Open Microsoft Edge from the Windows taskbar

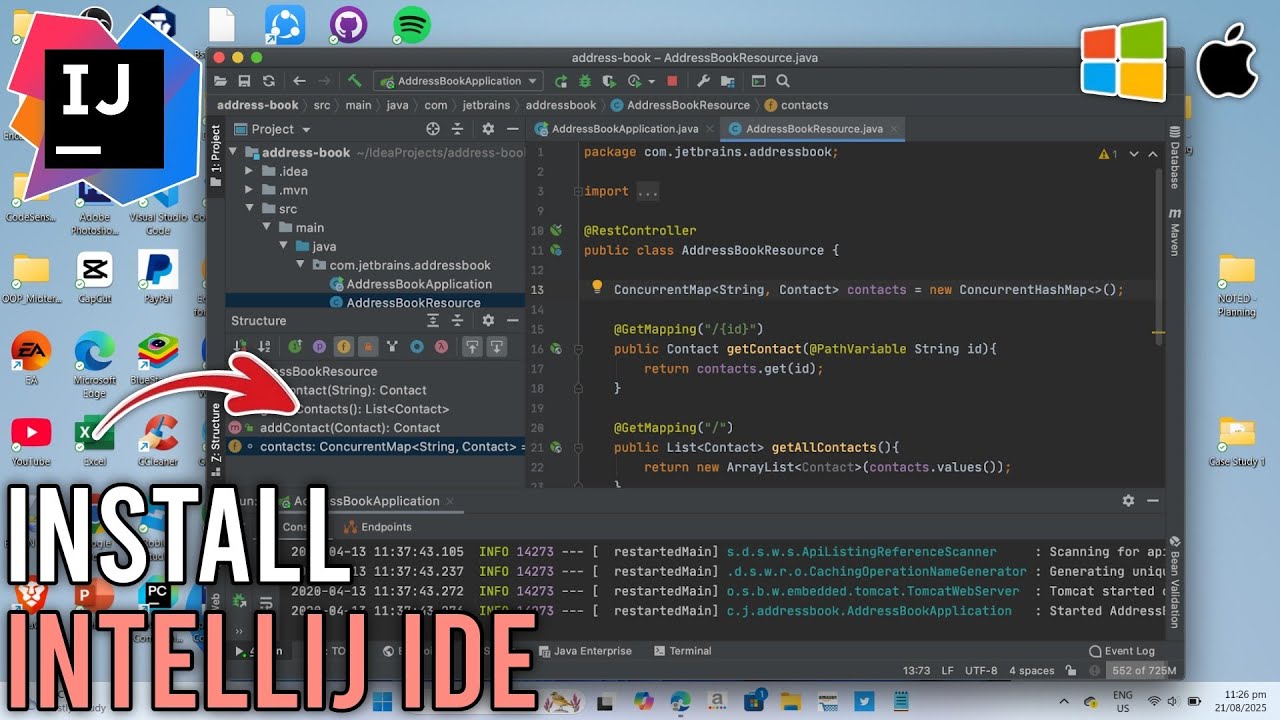[680, 701]
